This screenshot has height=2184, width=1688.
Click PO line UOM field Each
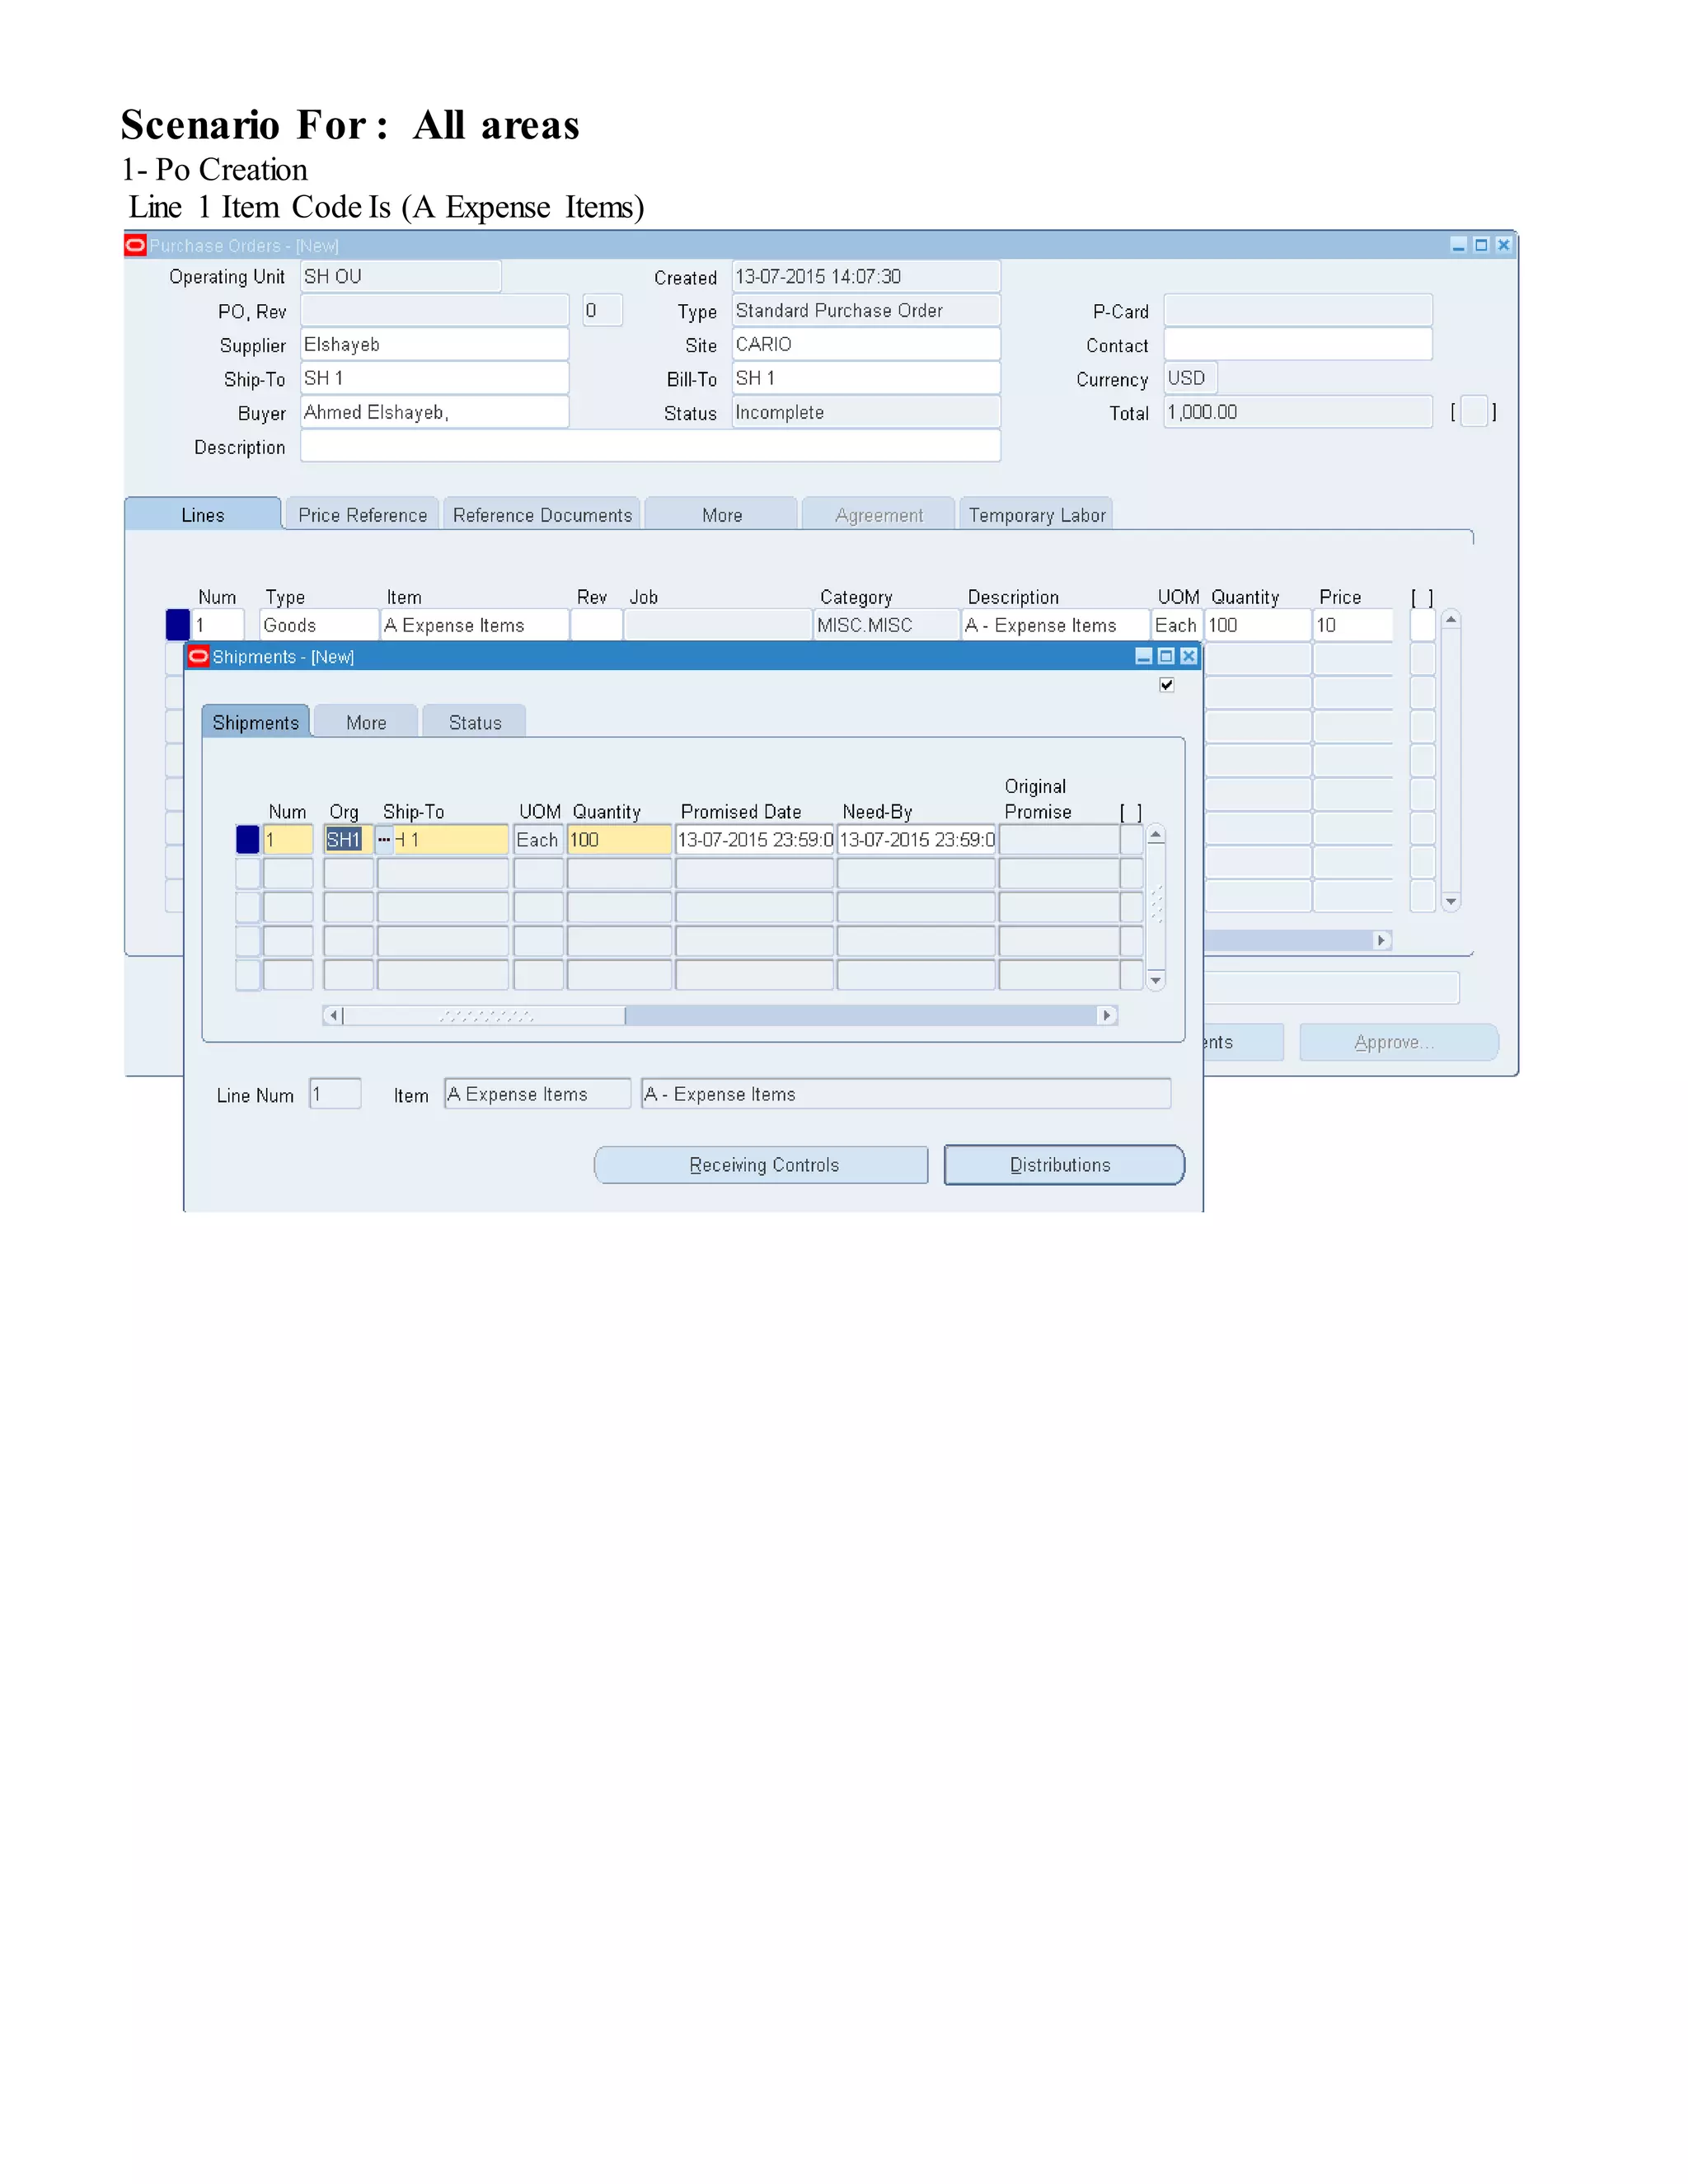(x=1176, y=625)
